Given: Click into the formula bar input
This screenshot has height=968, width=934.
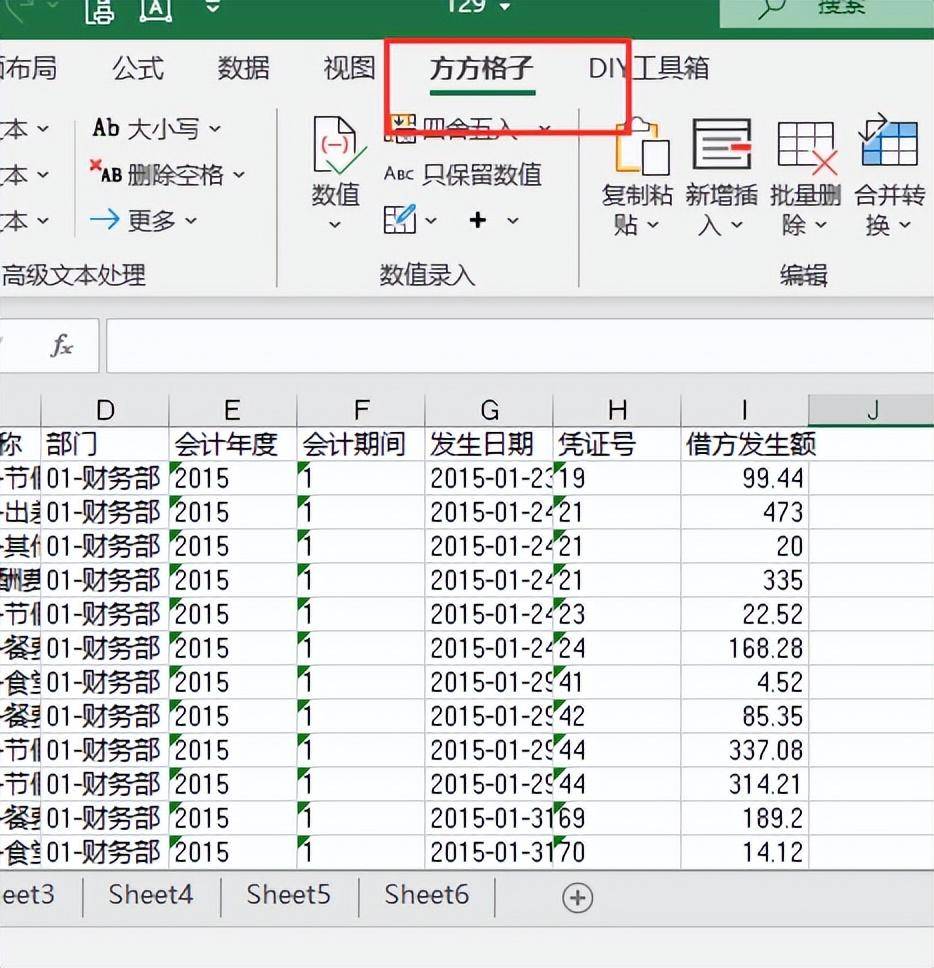Looking at the screenshot, I should pyautogui.click(x=520, y=346).
